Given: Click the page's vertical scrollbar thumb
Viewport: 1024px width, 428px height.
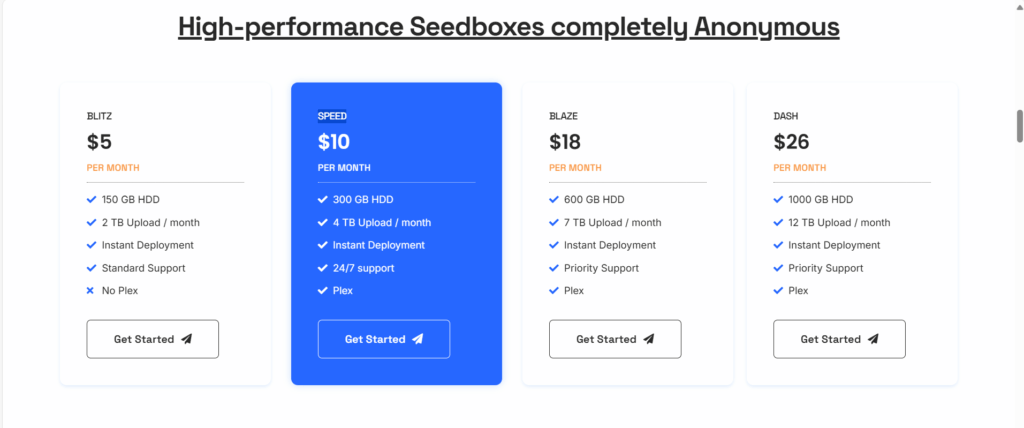Looking at the screenshot, I should click(1019, 126).
